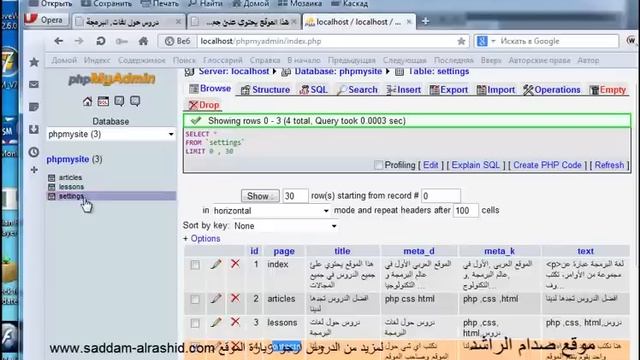This screenshot has width=640, height=360.
Task: Click Server: localhost breadcrumb link
Action: pyautogui.click(x=233, y=71)
